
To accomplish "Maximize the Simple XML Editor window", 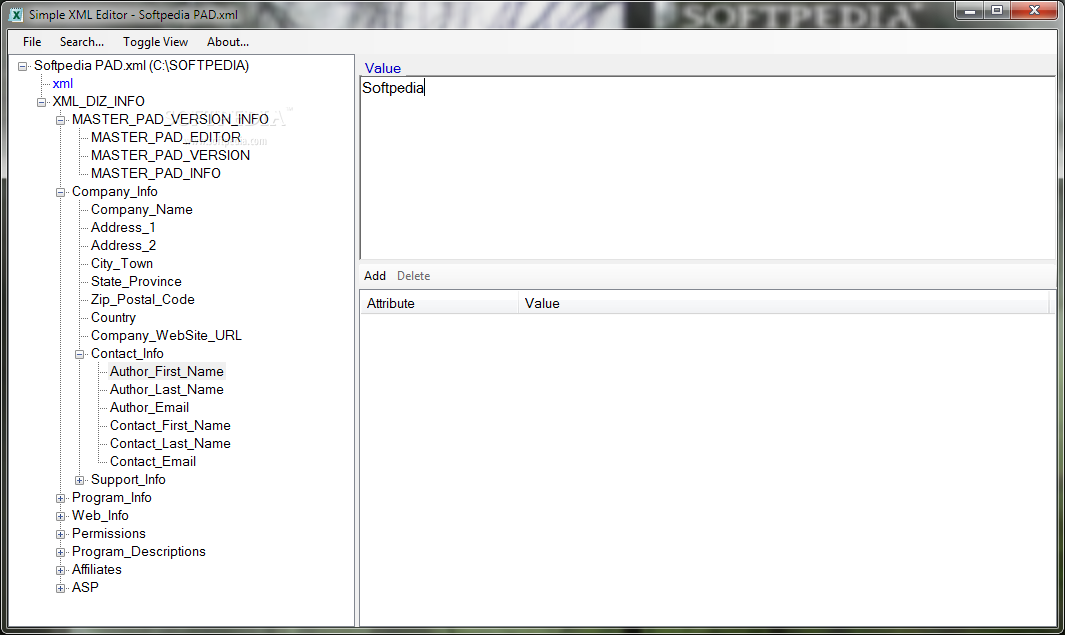I will tap(996, 11).
